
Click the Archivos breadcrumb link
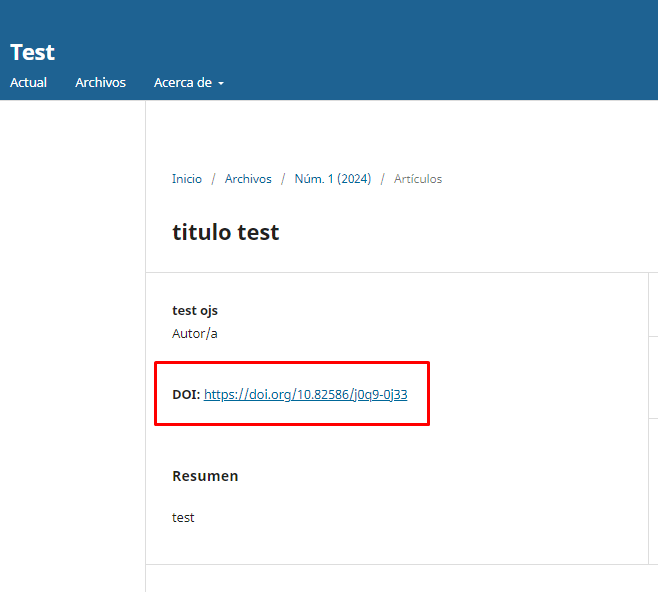point(248,179)
